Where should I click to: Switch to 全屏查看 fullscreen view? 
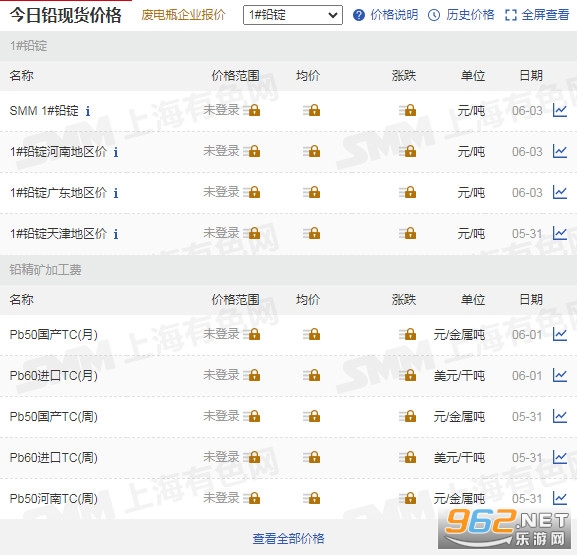537,15
